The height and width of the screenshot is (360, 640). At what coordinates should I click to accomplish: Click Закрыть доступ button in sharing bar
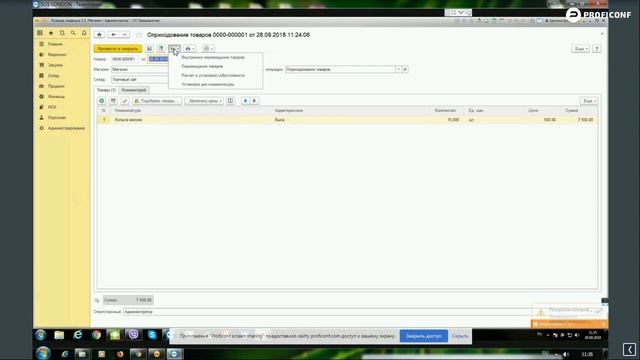(x=424, y=336)
